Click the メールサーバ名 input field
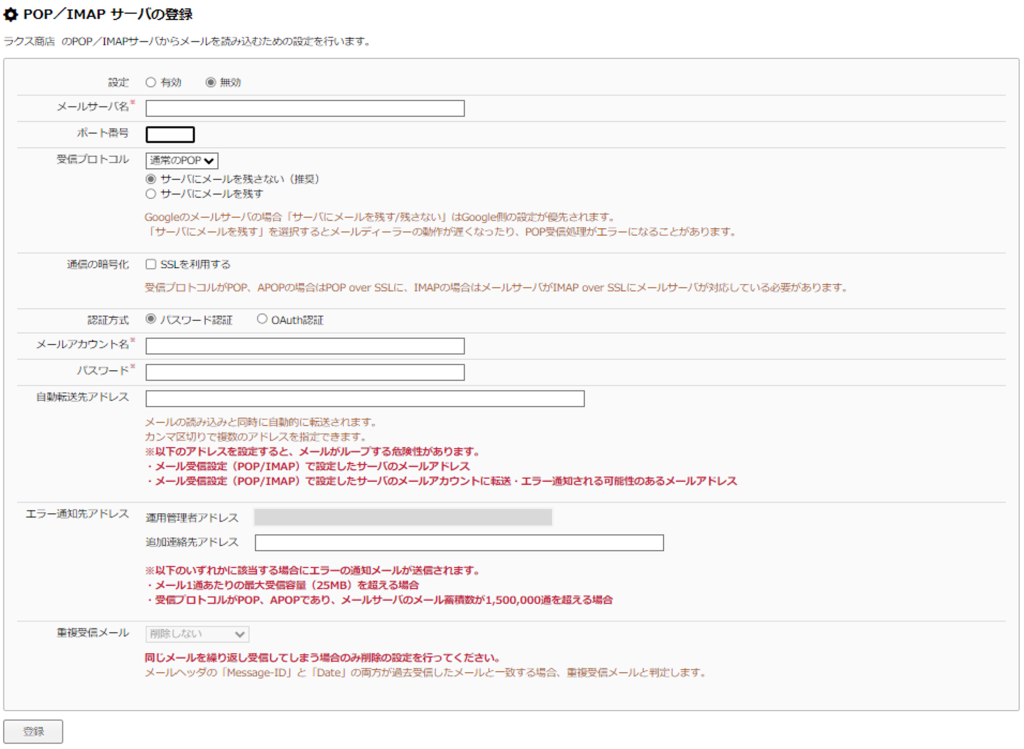The height and width of the screenshot is (749, 1024). click(x=305, y=108)
